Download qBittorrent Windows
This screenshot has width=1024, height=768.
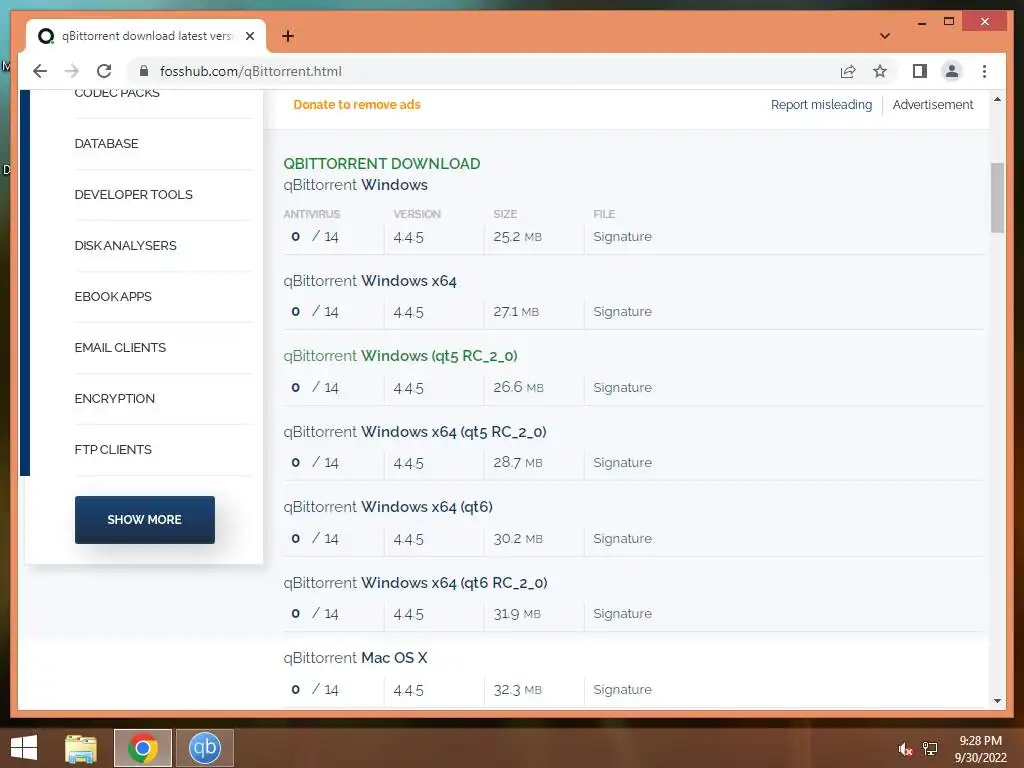pyautogui.click(x=355, y=185)
